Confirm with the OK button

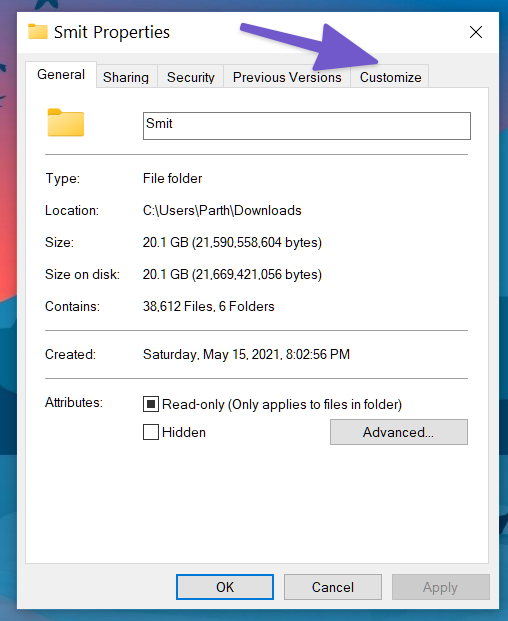[x=225, y=587]
